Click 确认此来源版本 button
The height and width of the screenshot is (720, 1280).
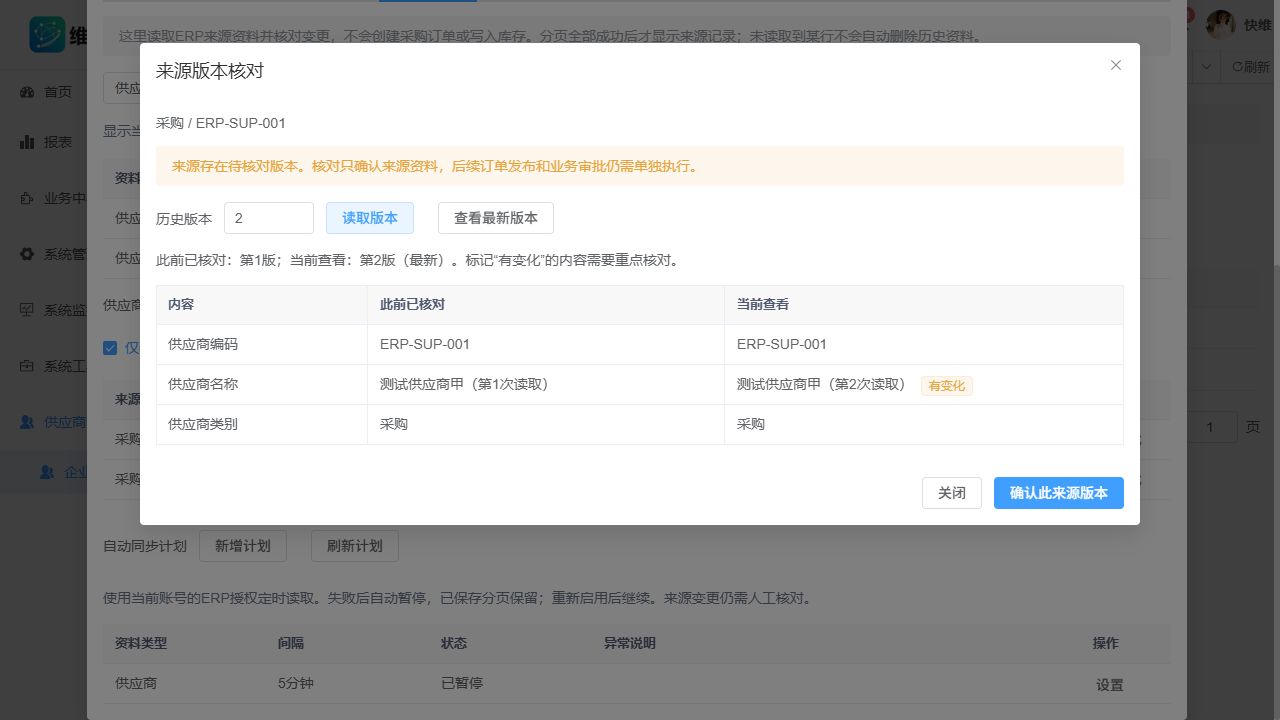click(x=1059, y=493)
